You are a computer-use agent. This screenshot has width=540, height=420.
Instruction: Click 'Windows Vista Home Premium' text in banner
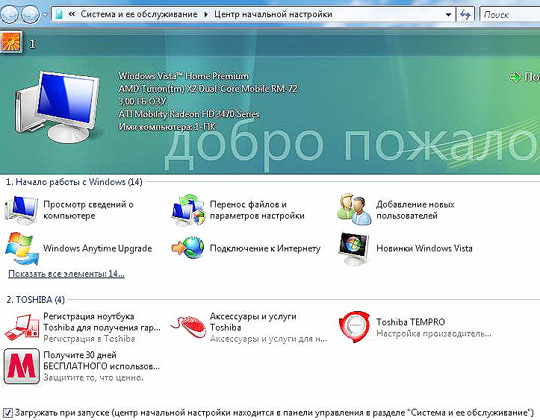[x=184, y=76]
